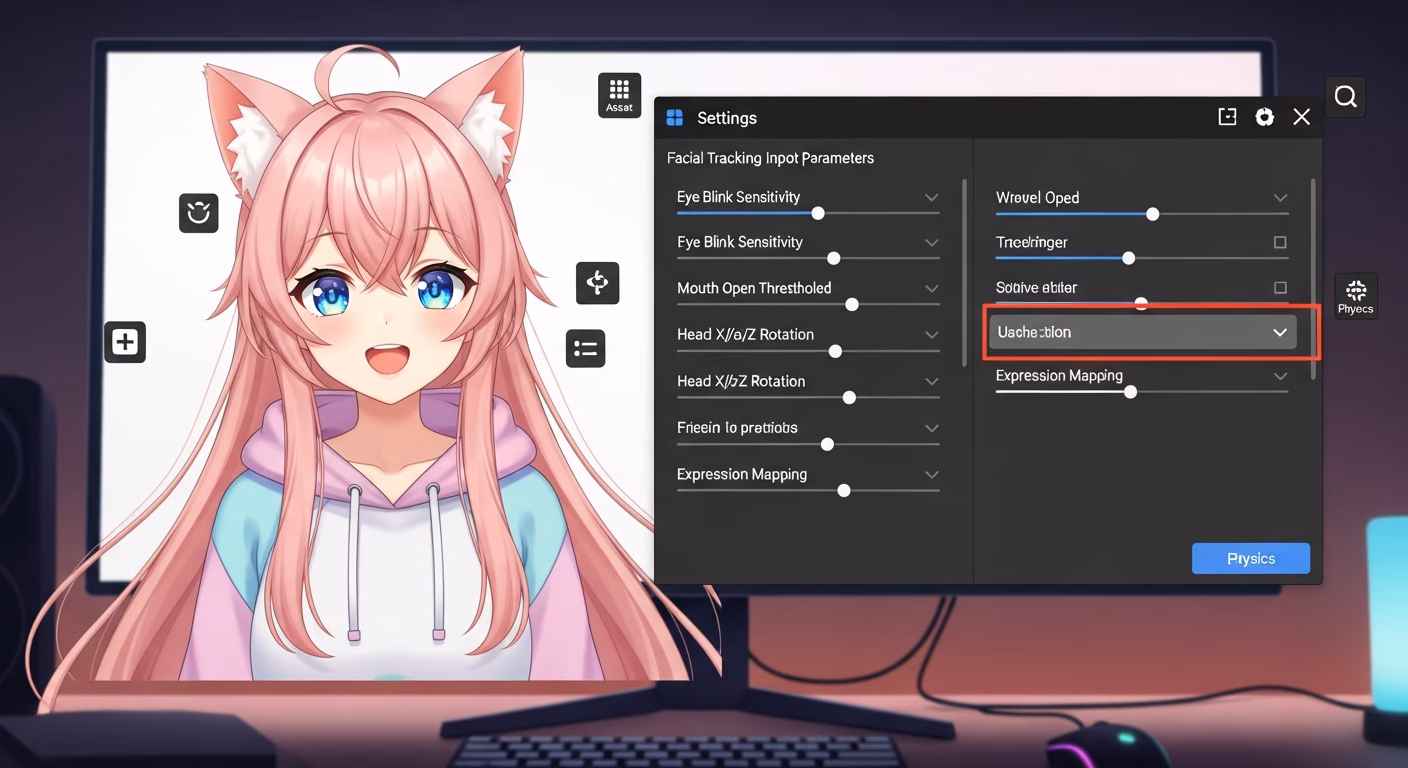The height and width of the screenshot is (768, 1408).
Task: Click the expand window icon in Settings header
Action: pos(1227,117)
